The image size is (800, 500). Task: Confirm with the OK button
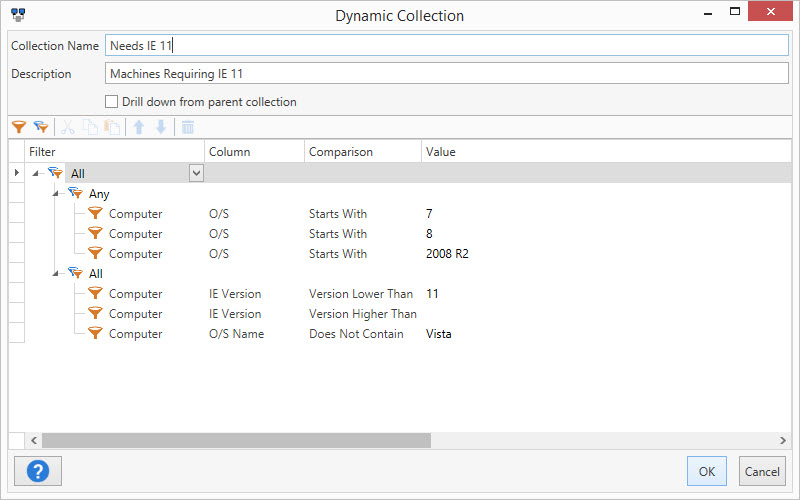click(707, 471)
